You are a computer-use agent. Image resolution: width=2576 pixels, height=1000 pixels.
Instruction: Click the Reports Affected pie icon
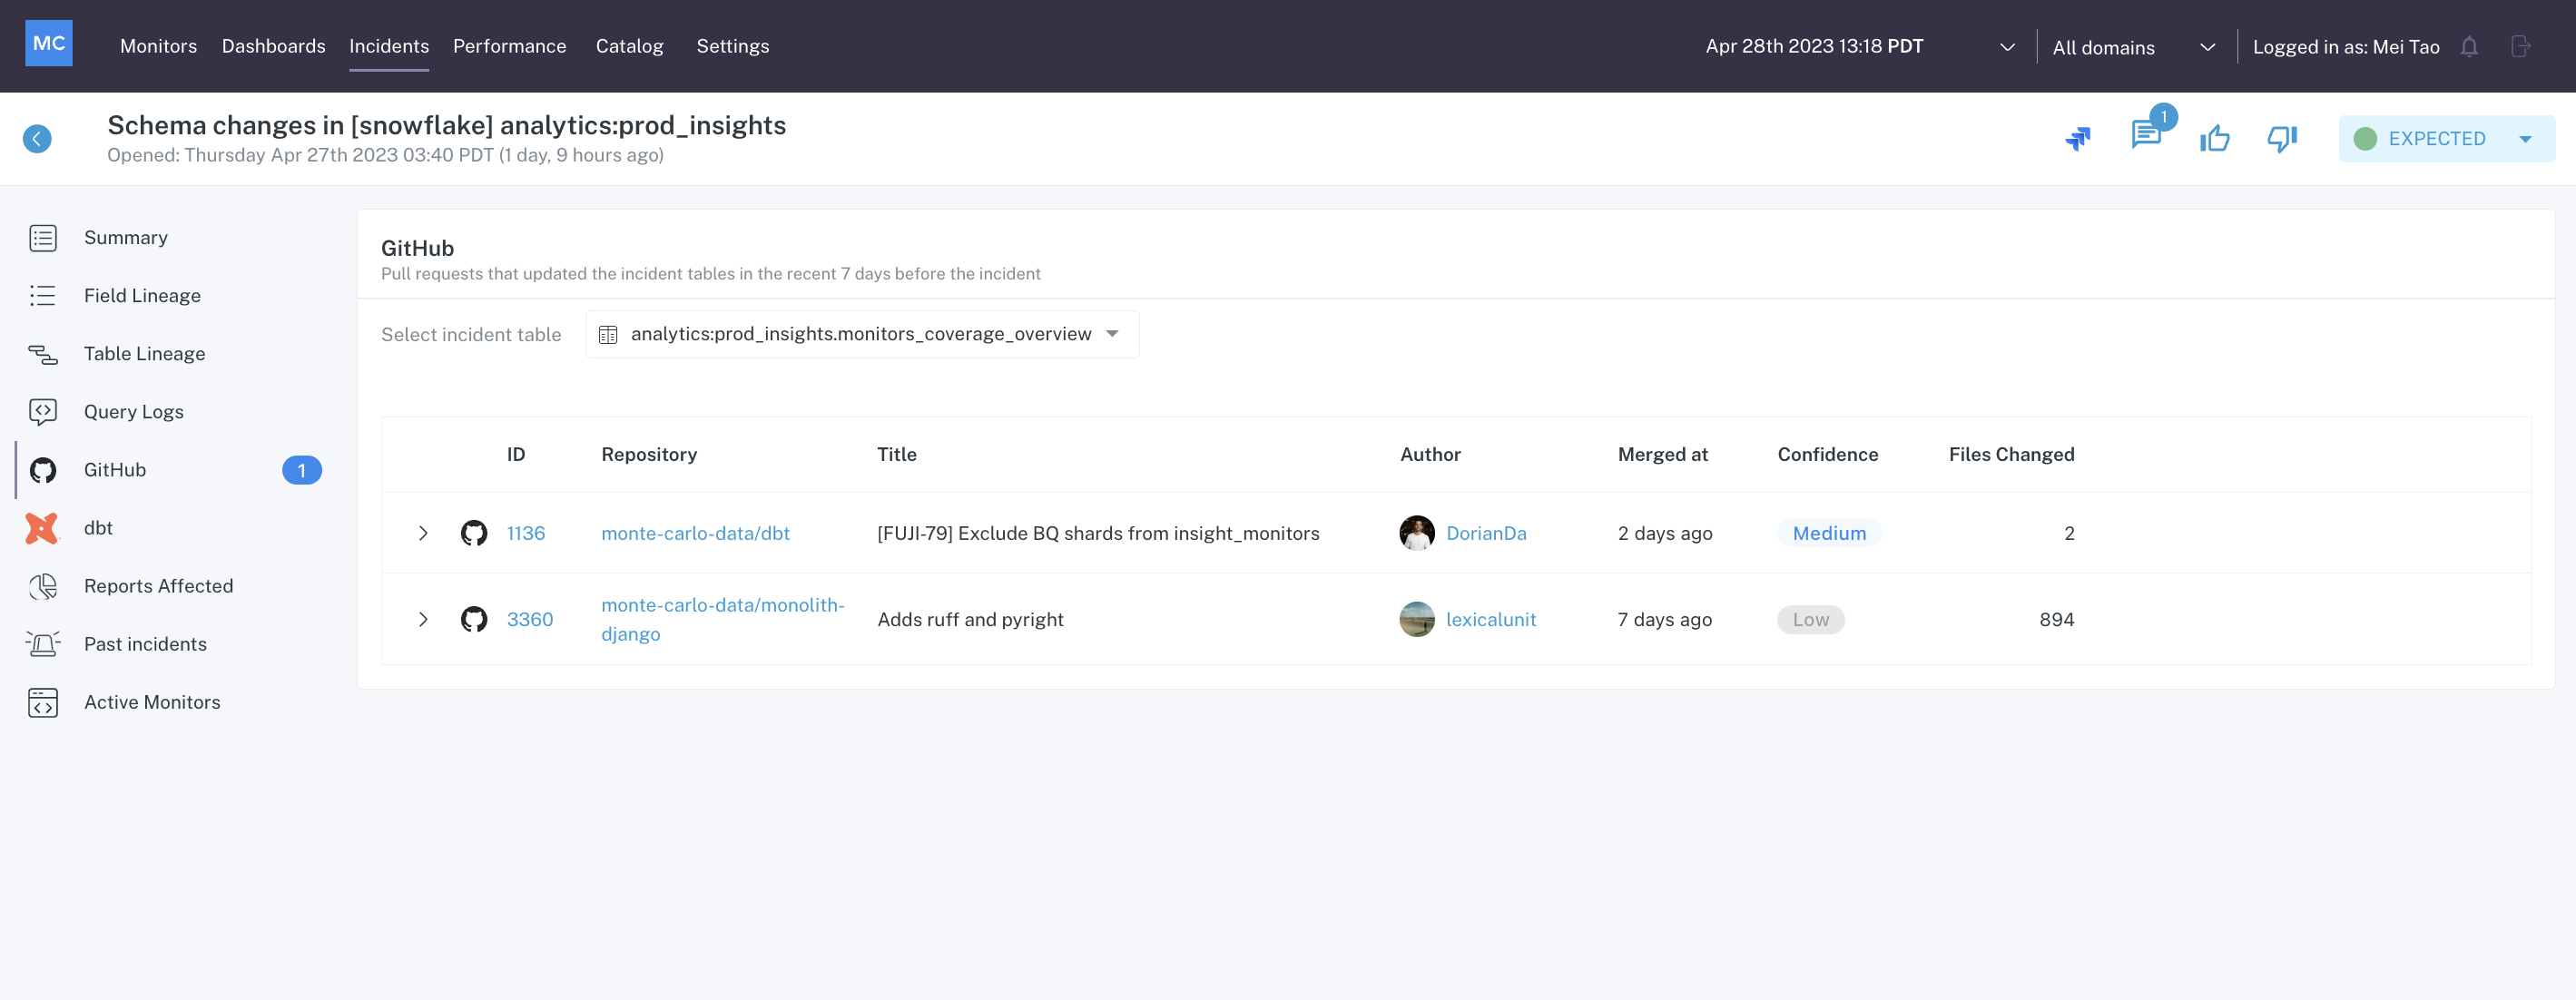pyautogui.click(x=43, y=586)
